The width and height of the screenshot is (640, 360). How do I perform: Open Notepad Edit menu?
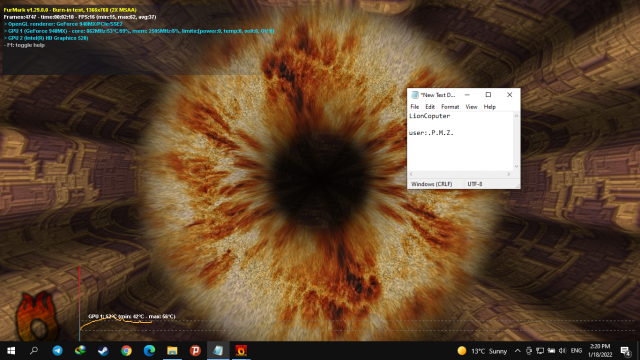pyautogui.click(x=430, y=107)
